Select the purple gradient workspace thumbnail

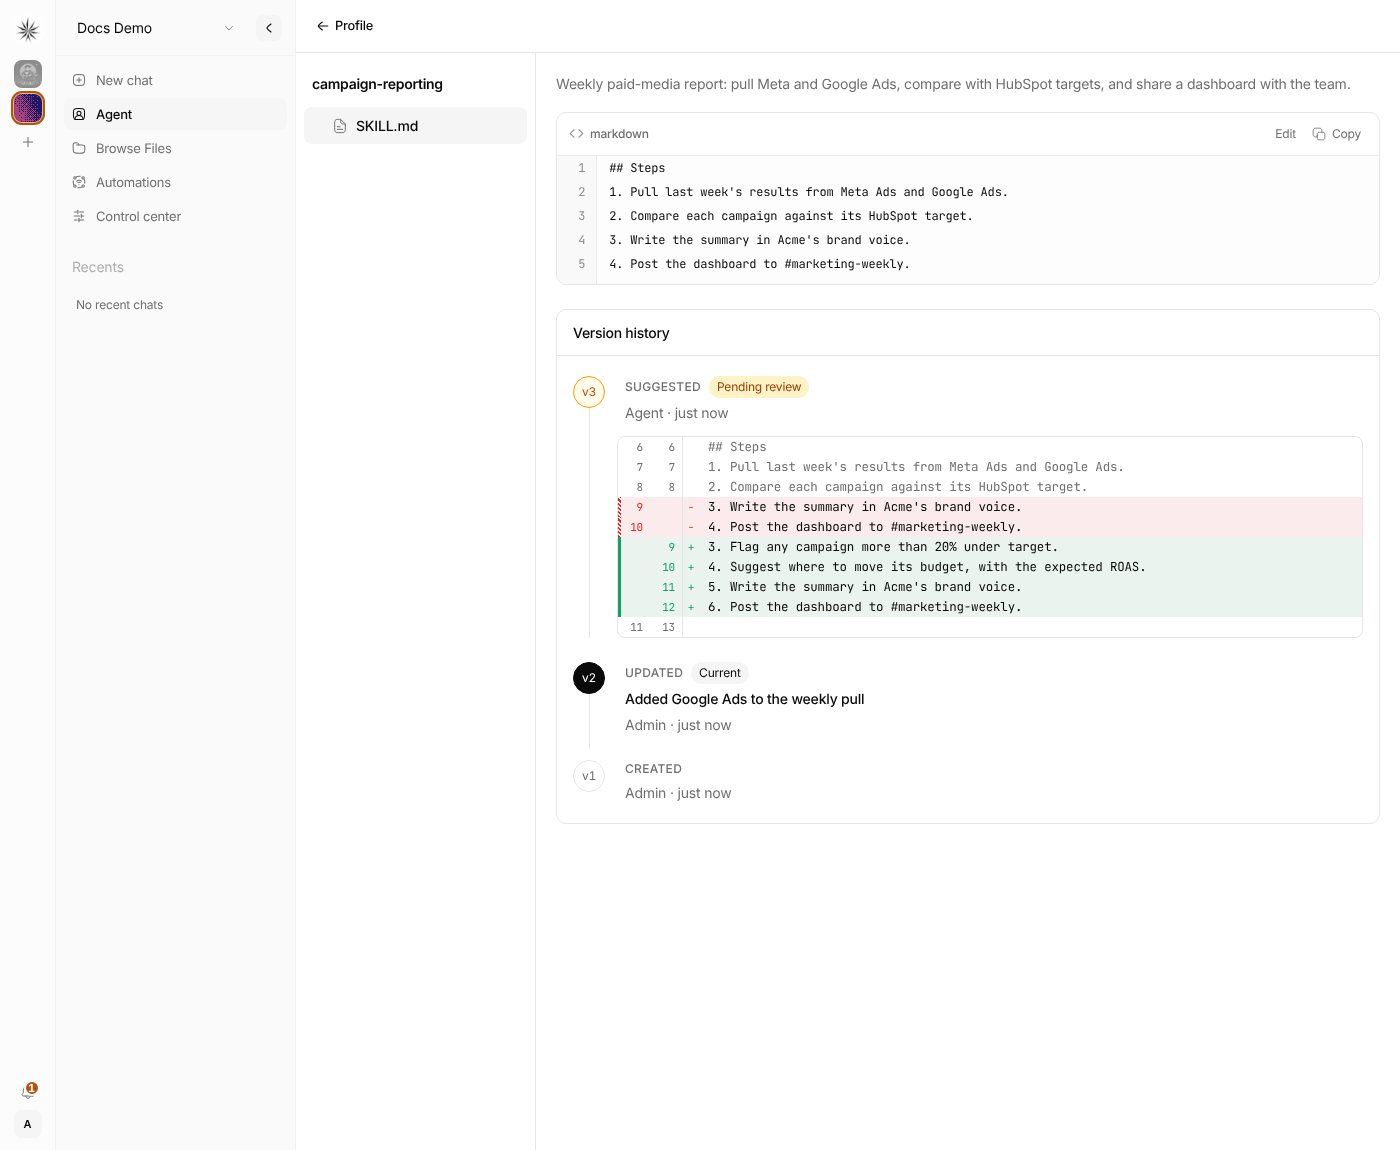28,108
